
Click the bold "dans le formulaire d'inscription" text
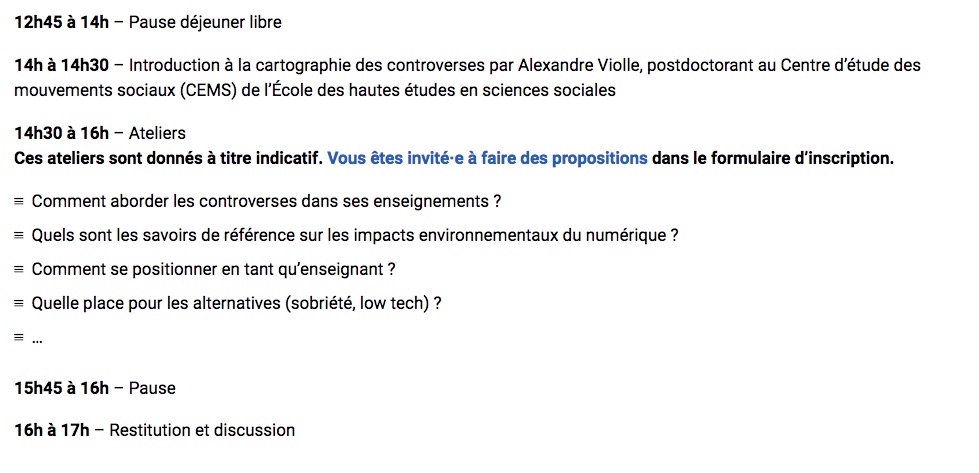click(773, 158)
